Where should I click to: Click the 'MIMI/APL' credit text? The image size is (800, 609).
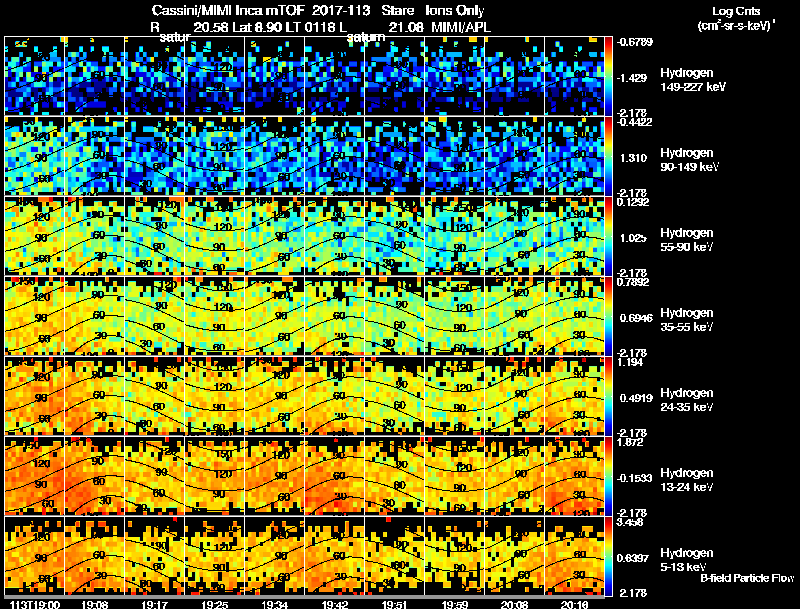point(461,28)
